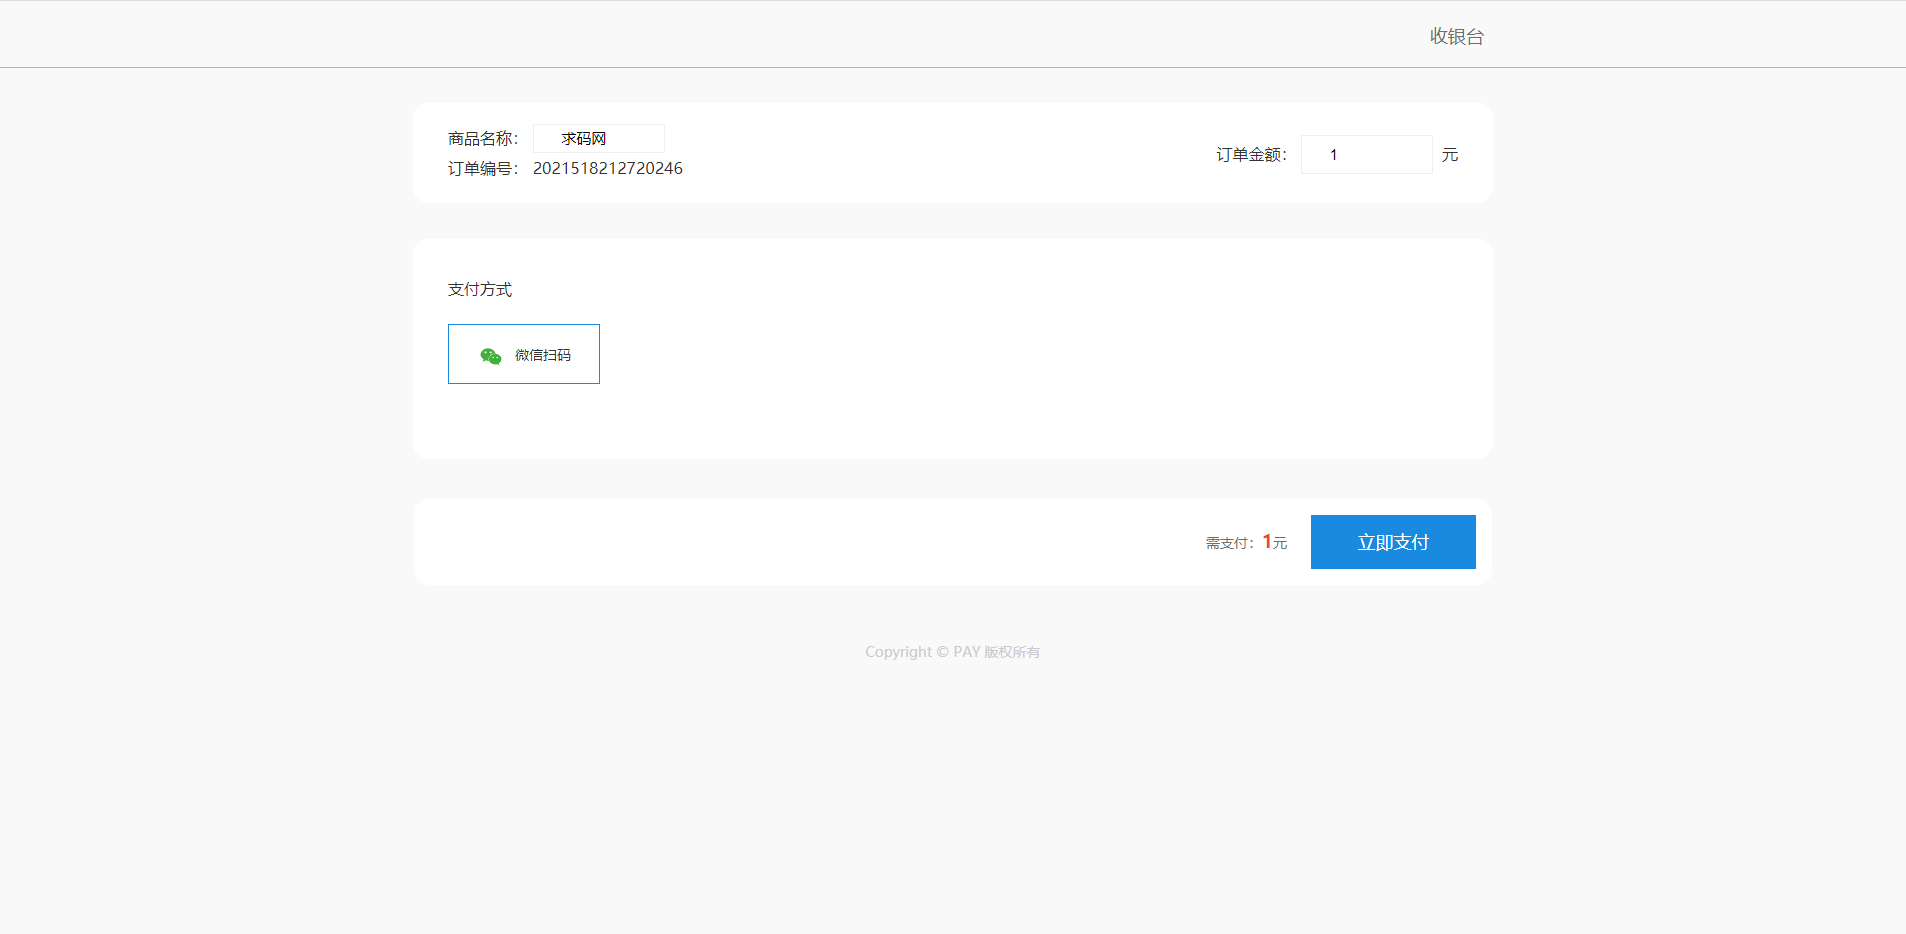Click the PAY word in footer

coord(966,652)
